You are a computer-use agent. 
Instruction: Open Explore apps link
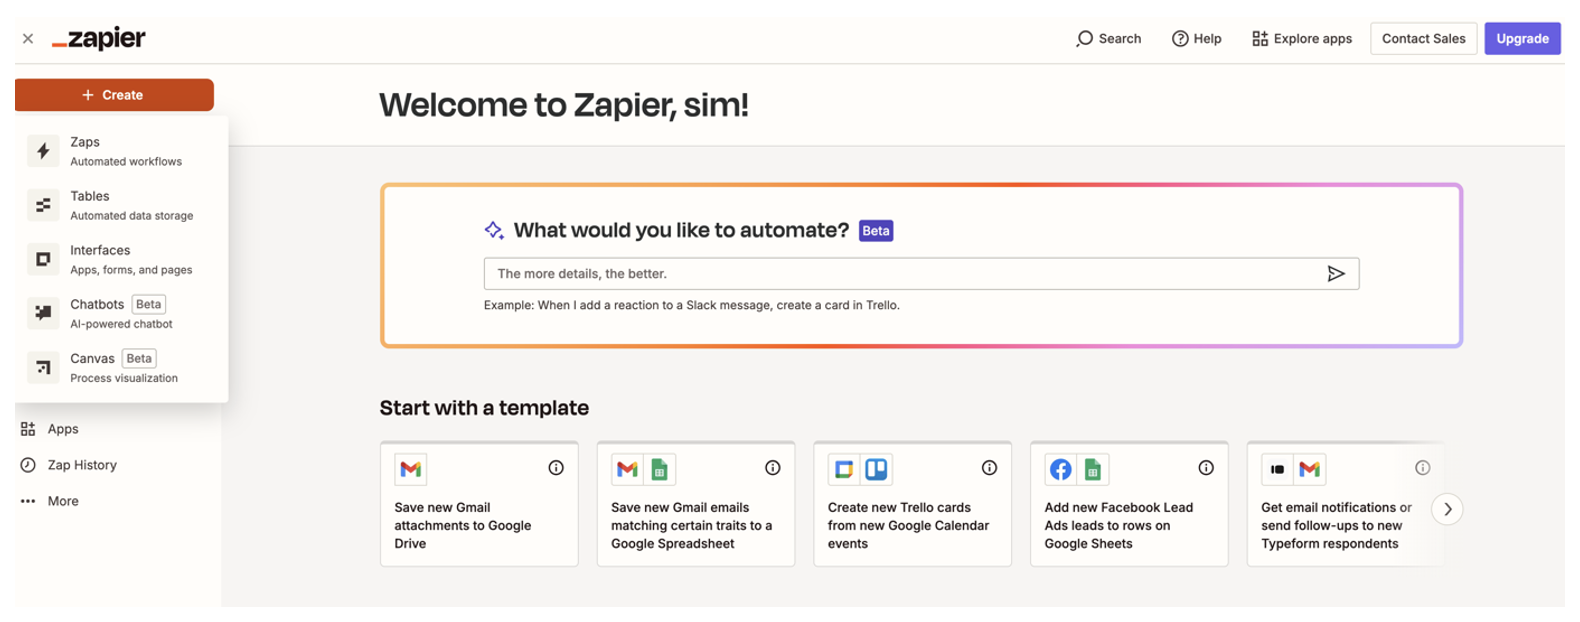[1302, 39]
